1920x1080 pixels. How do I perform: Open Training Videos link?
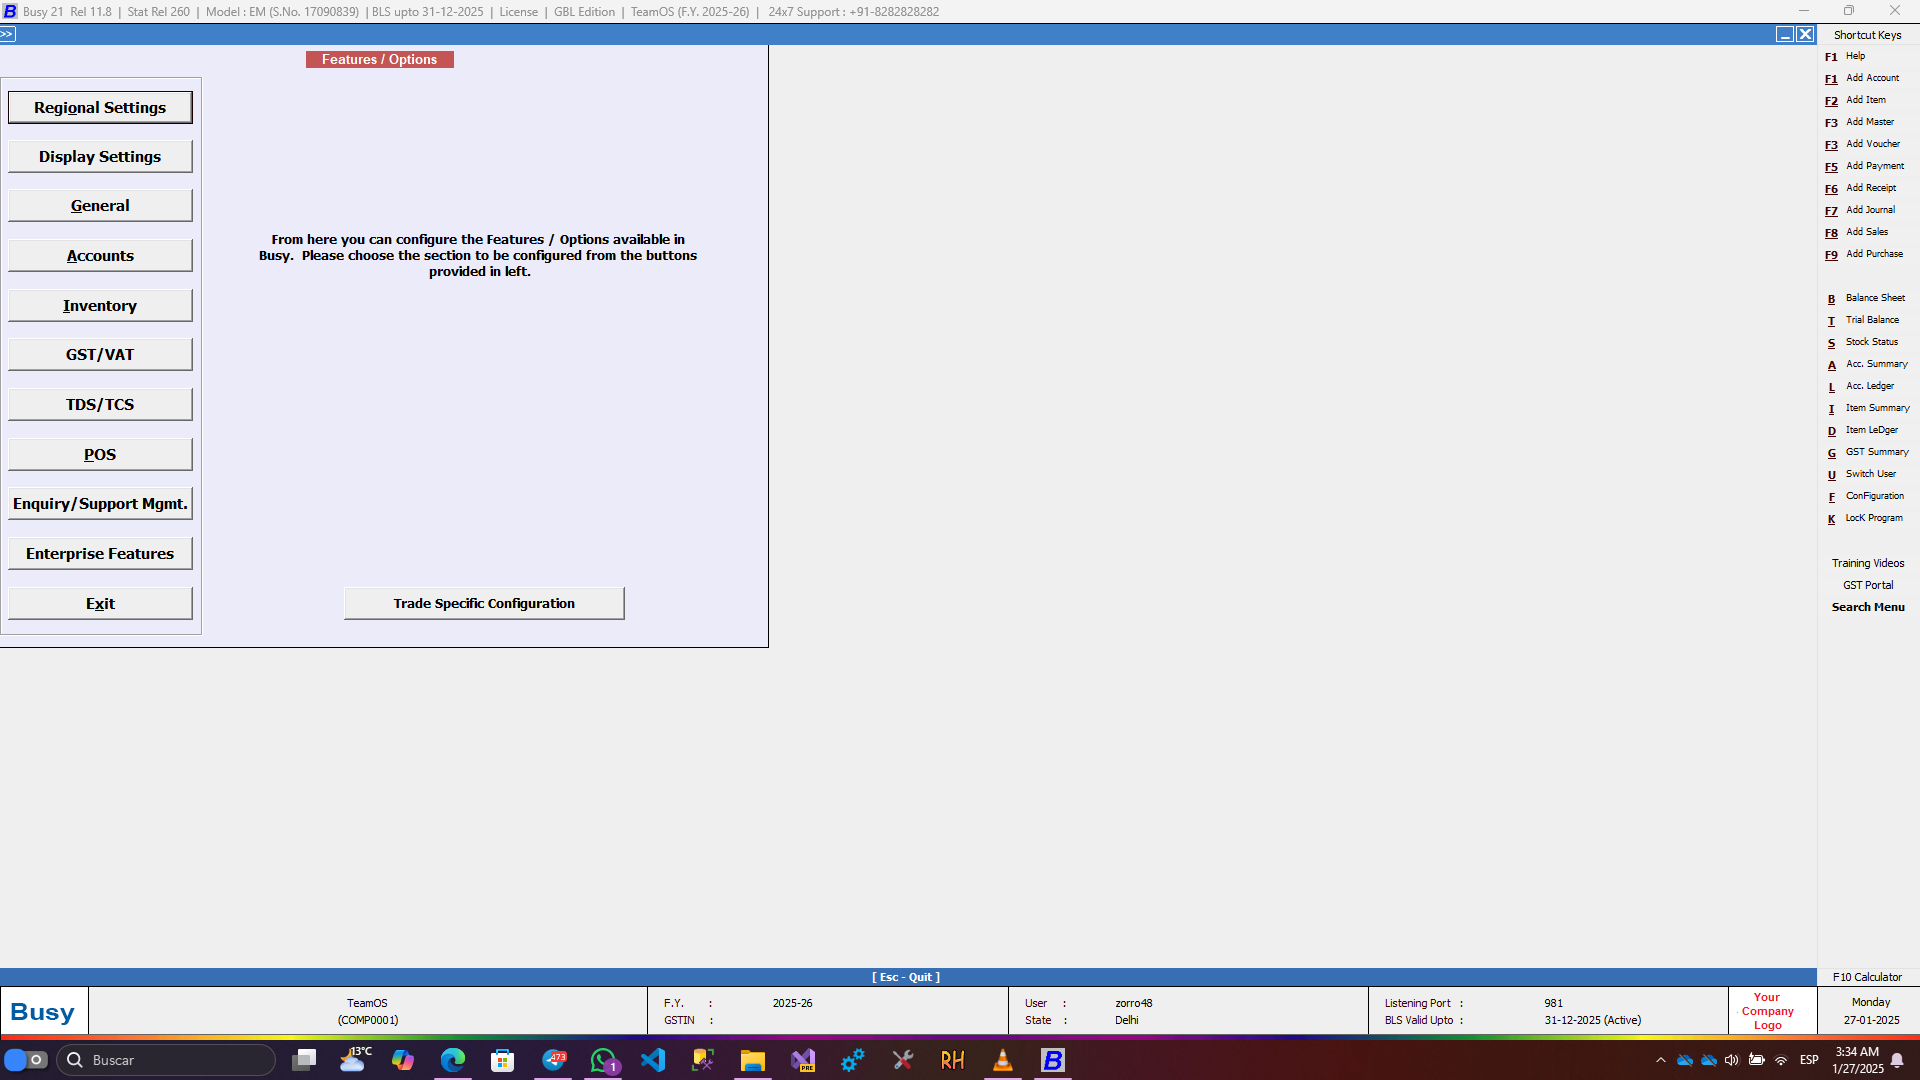coord(1868,563)
